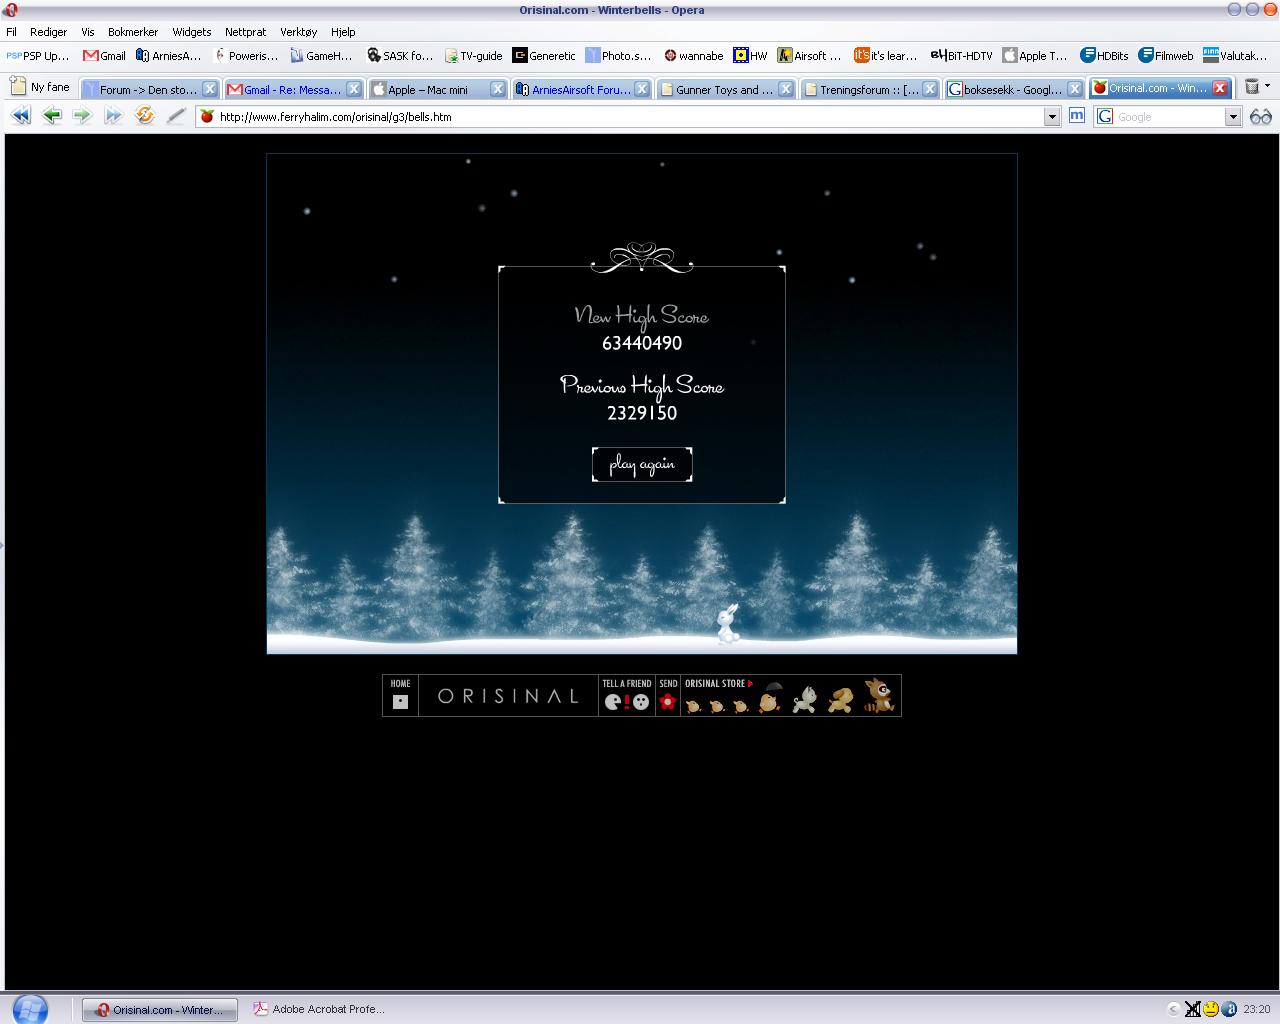
Task: Open the Verktøy menu
Action: point(298,32)
